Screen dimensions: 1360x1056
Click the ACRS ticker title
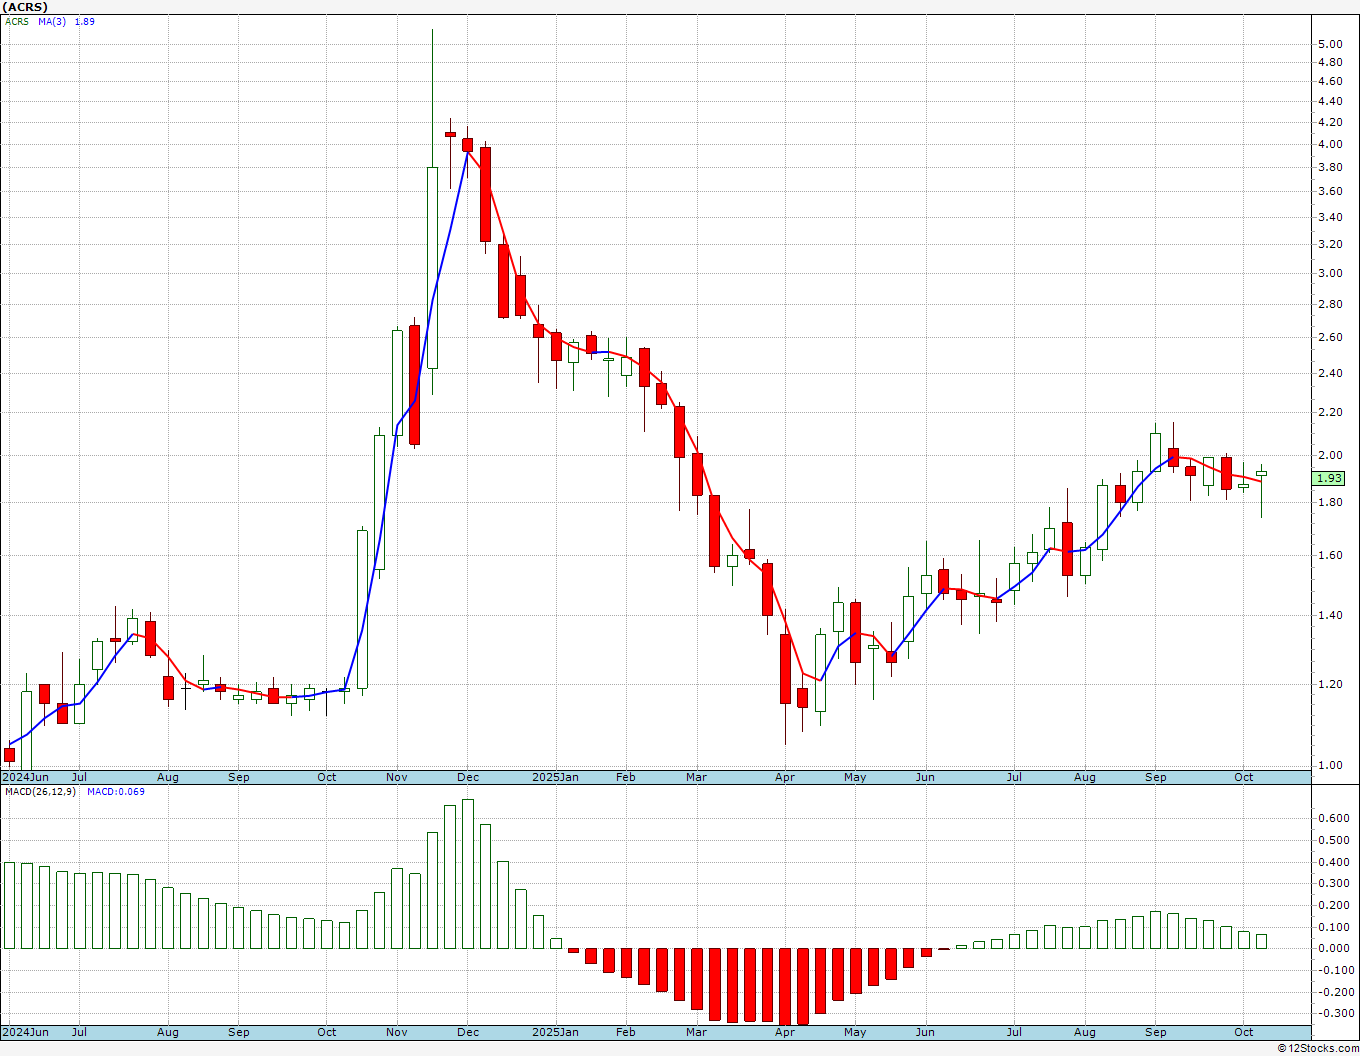coord(25,7)
